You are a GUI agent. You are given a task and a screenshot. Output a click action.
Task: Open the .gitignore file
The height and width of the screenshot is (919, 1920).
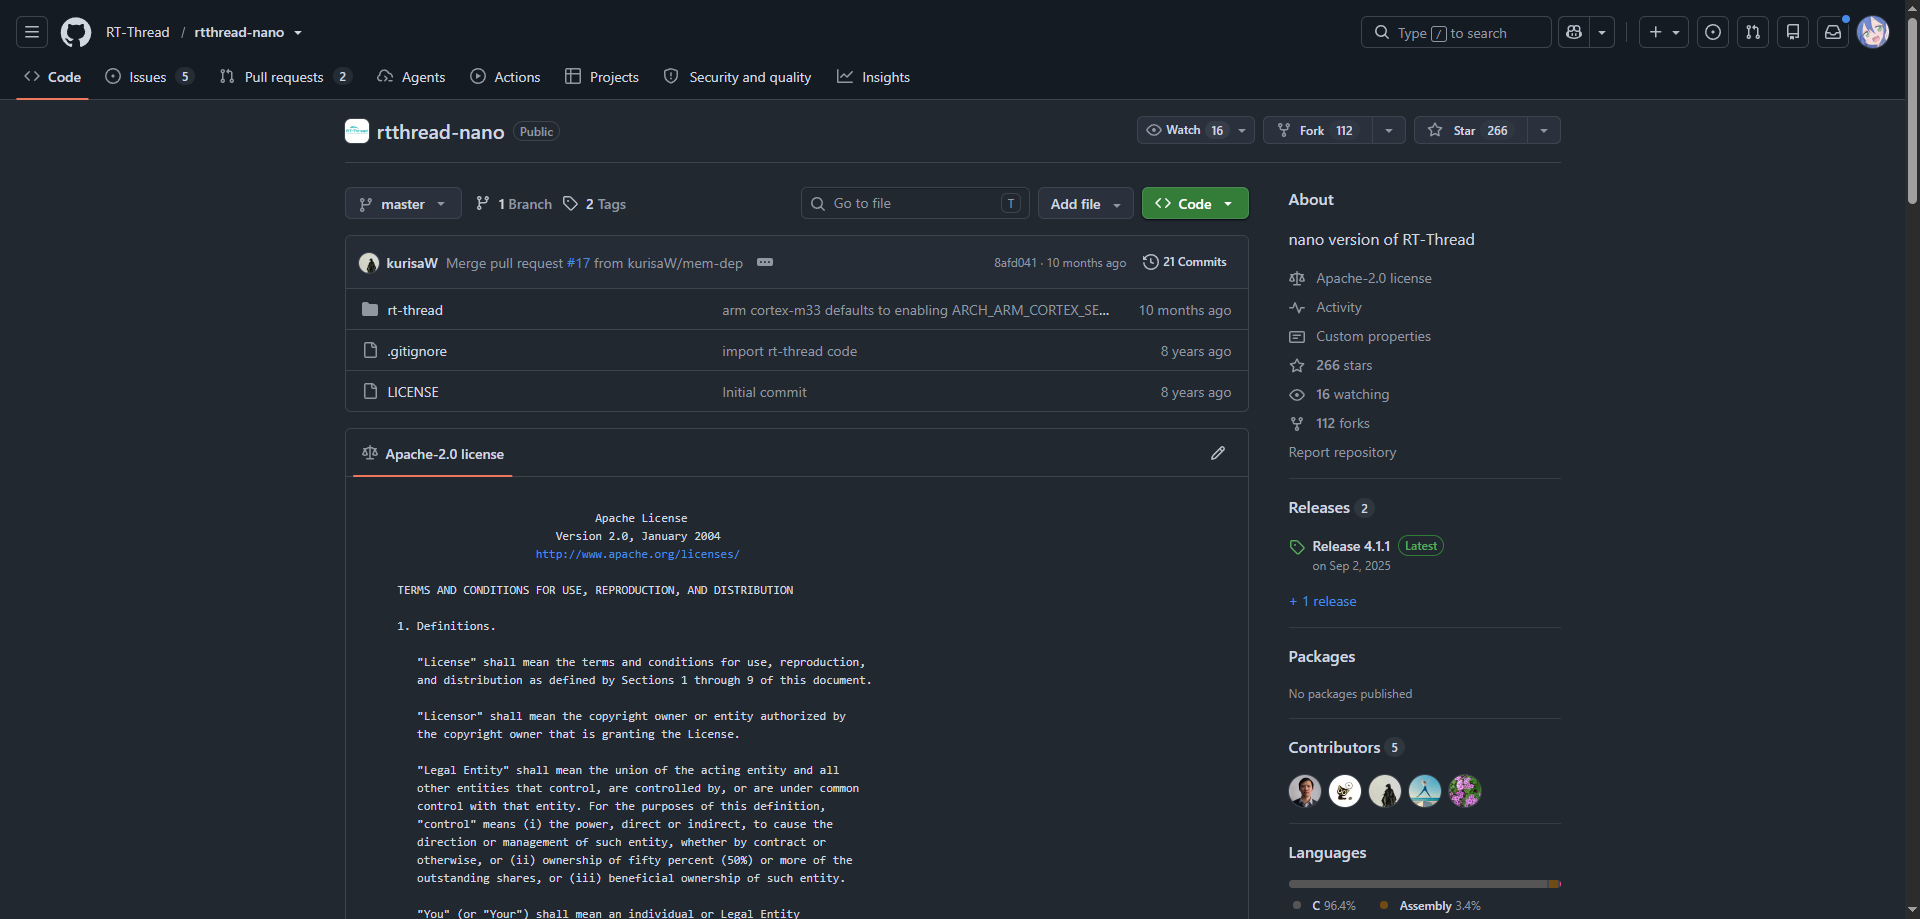417,351
